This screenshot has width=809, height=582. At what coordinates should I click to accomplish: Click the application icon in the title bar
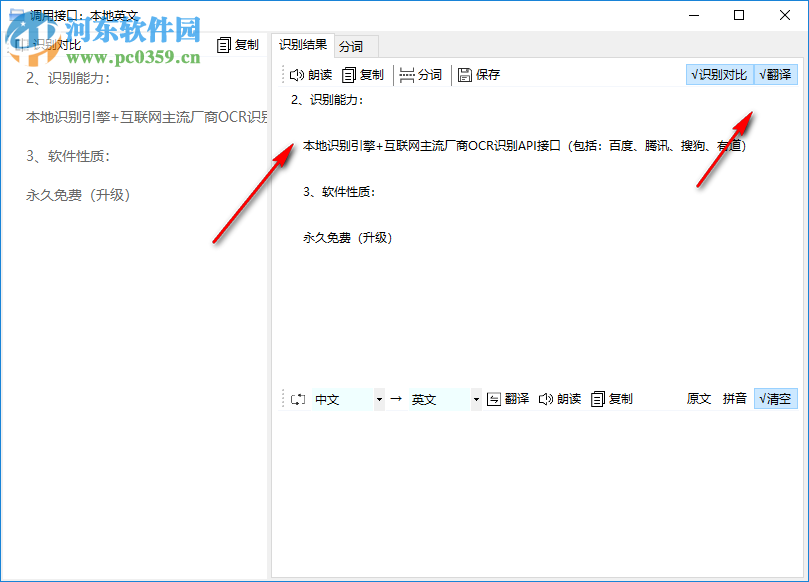click(14, 15)
